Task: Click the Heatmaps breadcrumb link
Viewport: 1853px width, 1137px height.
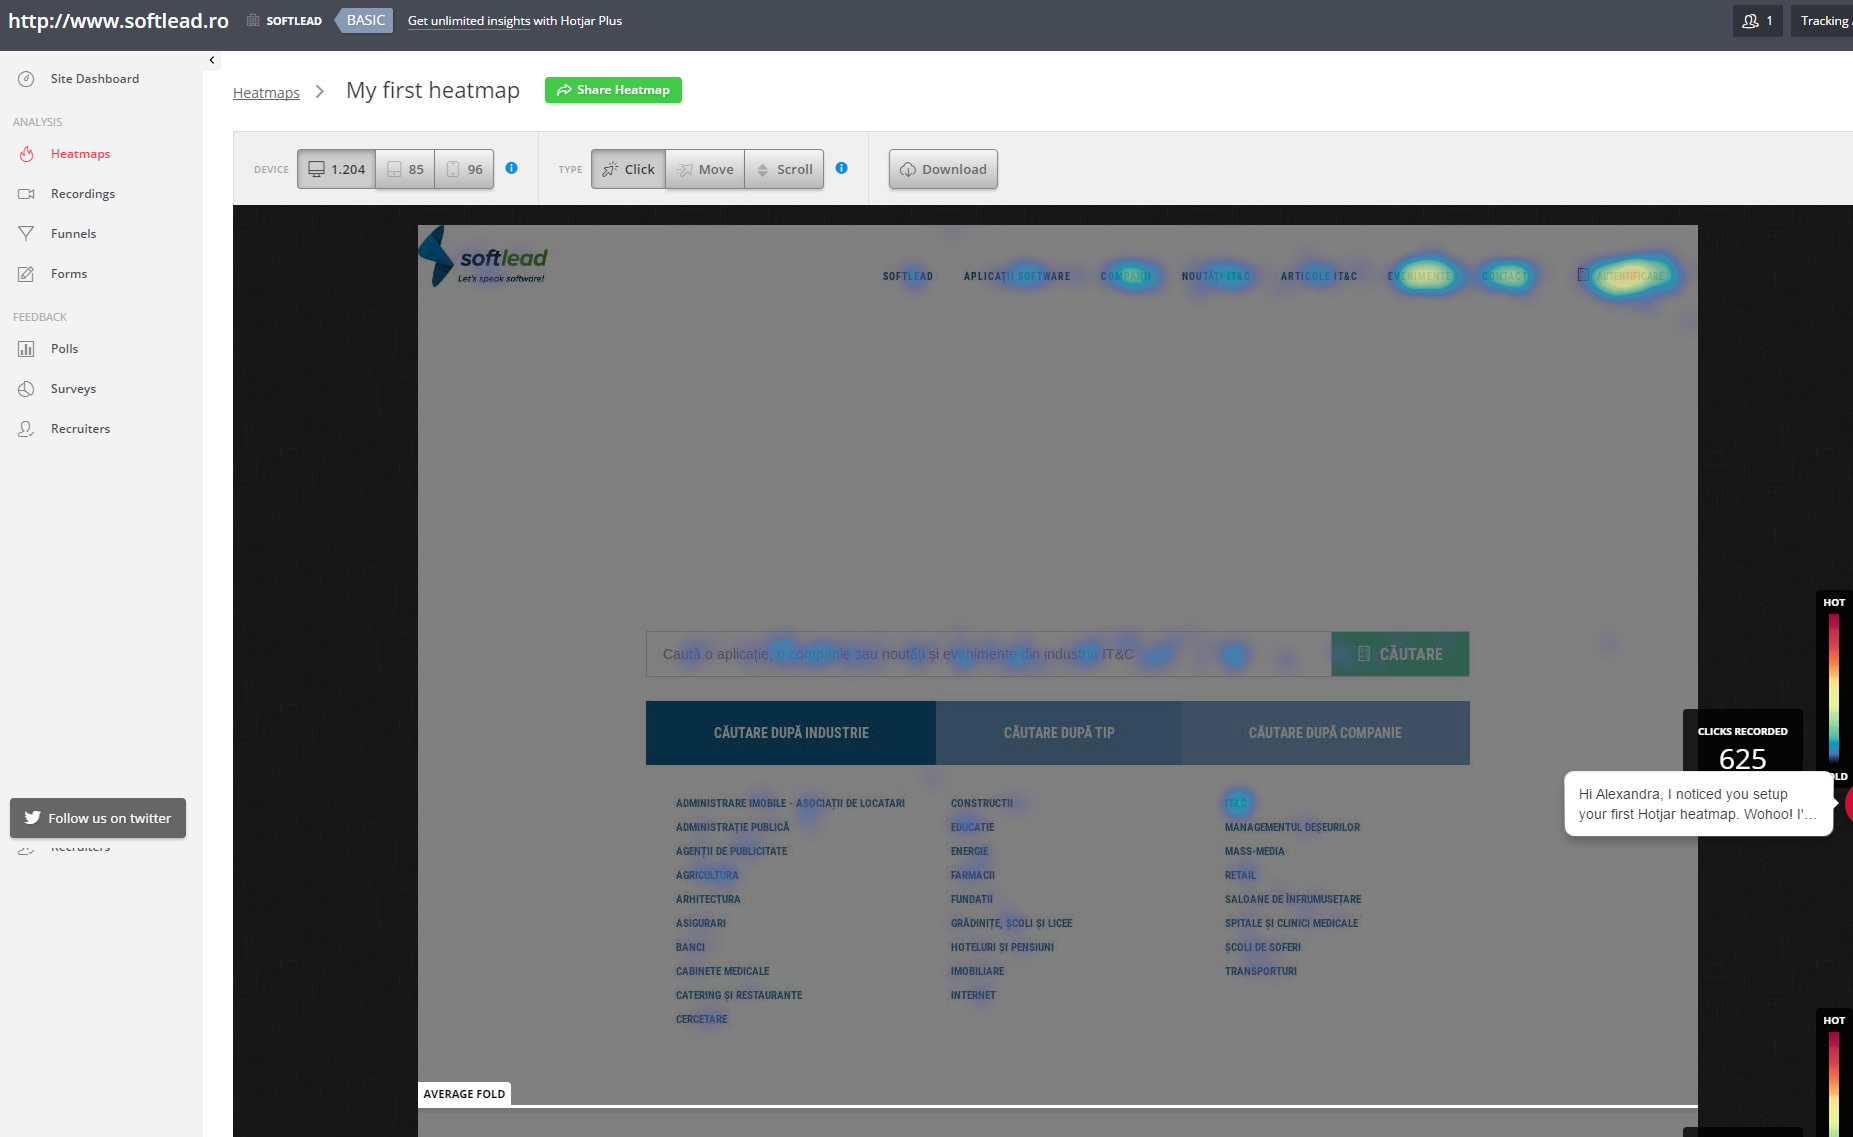Action: coord(266,93)
